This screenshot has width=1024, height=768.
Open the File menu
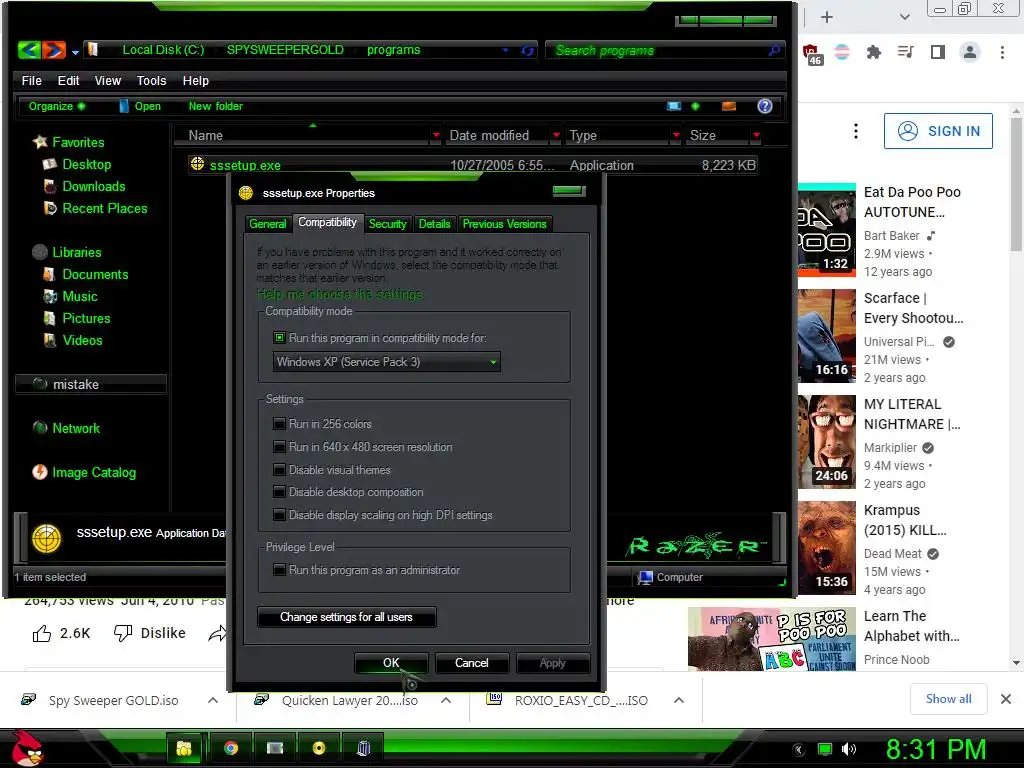point(31,80)
